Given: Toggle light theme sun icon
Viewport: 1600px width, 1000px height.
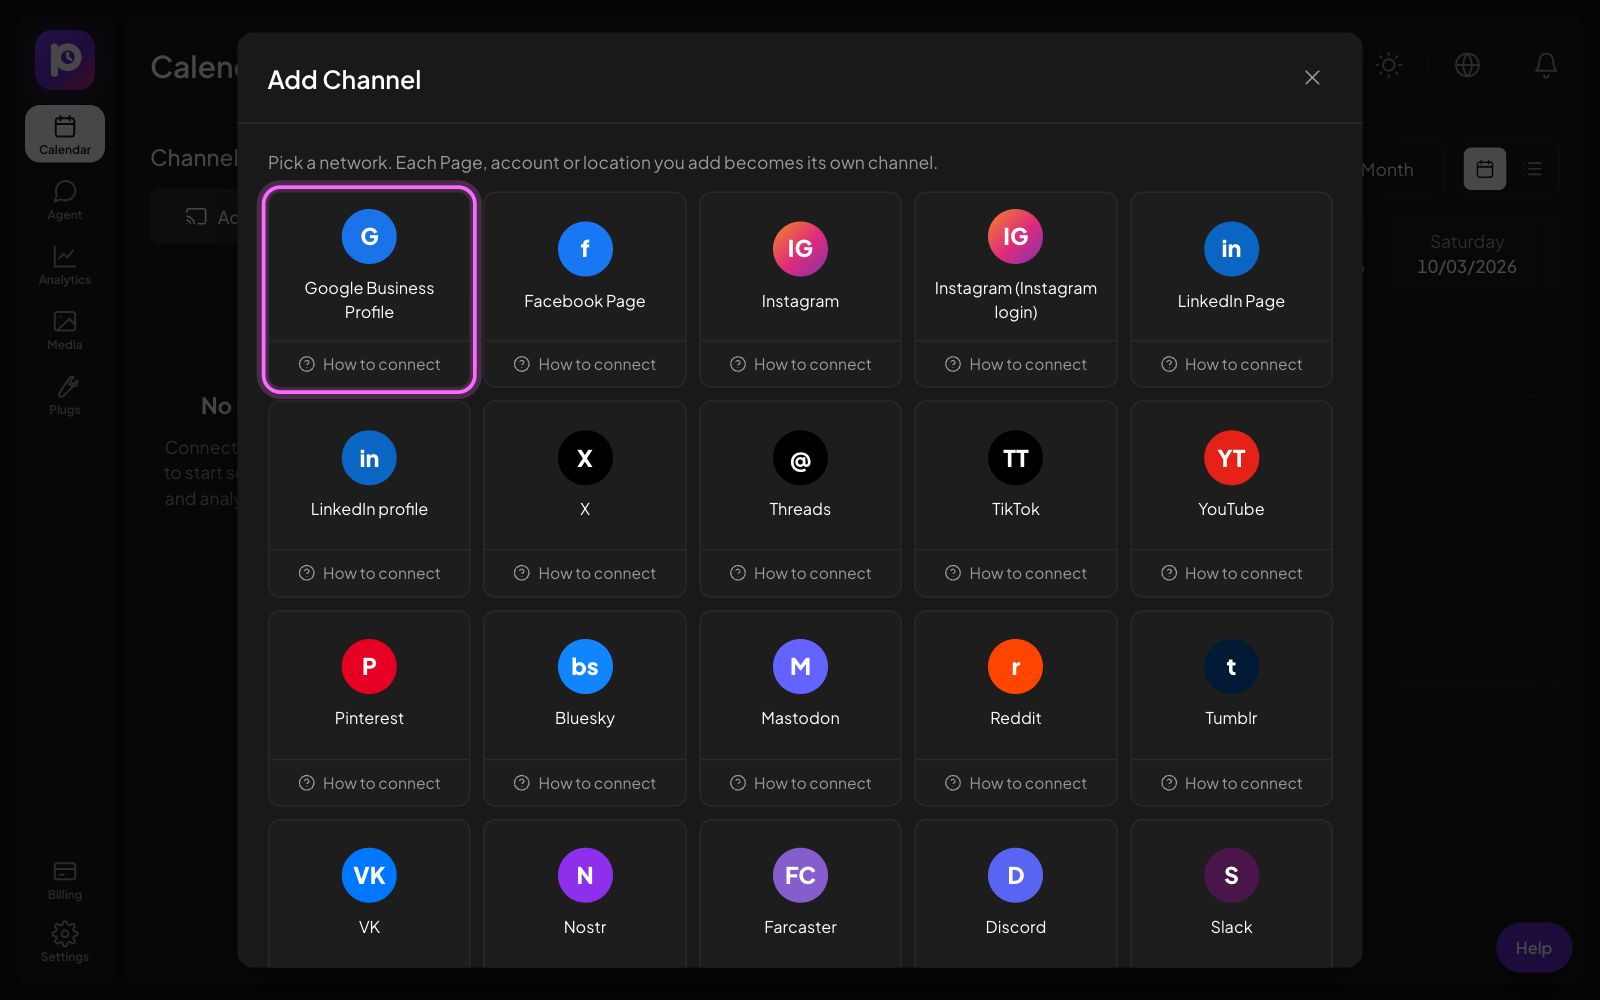Looking at the screenshot, I should coord(1388,65).
